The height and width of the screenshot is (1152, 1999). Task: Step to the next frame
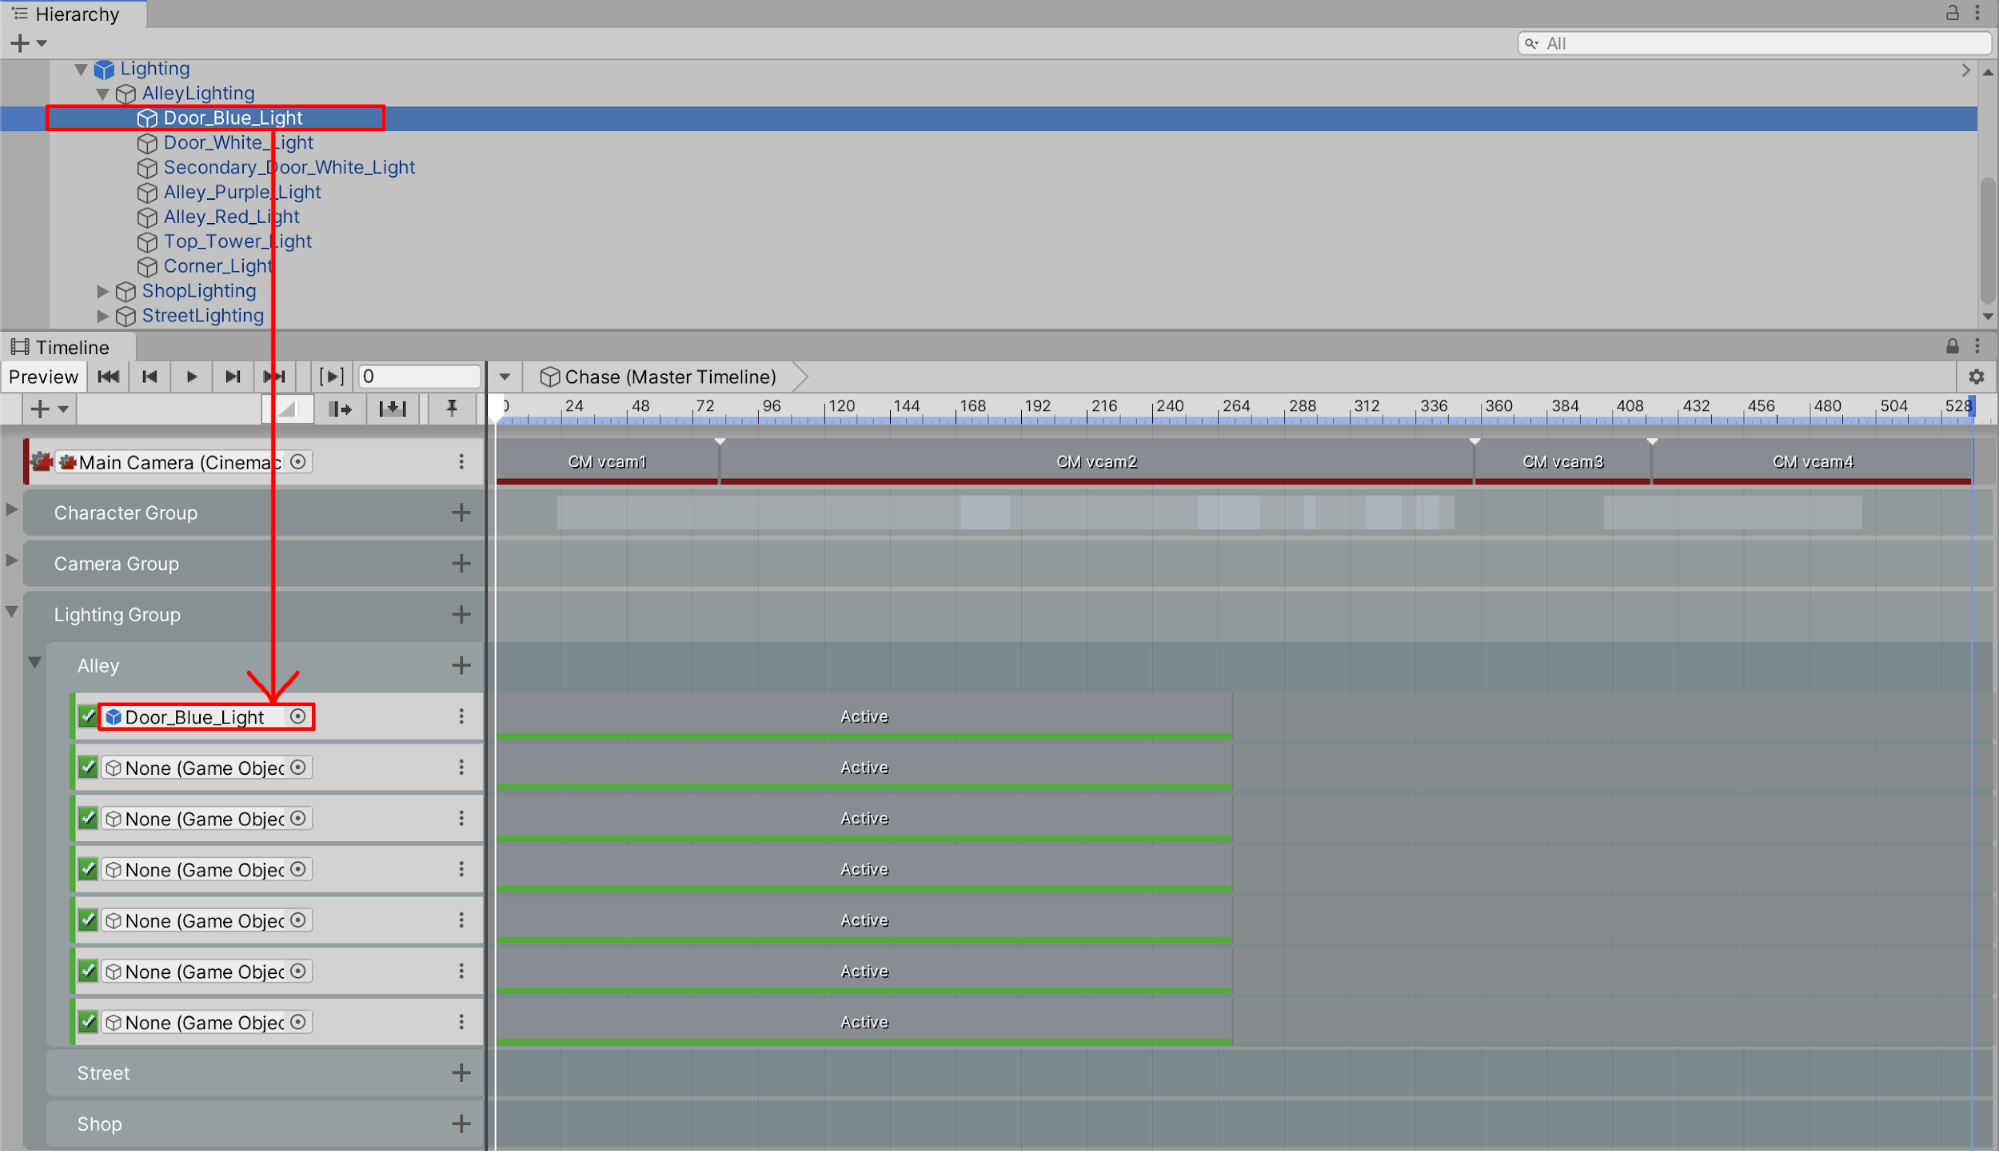[x=232, y=377]
